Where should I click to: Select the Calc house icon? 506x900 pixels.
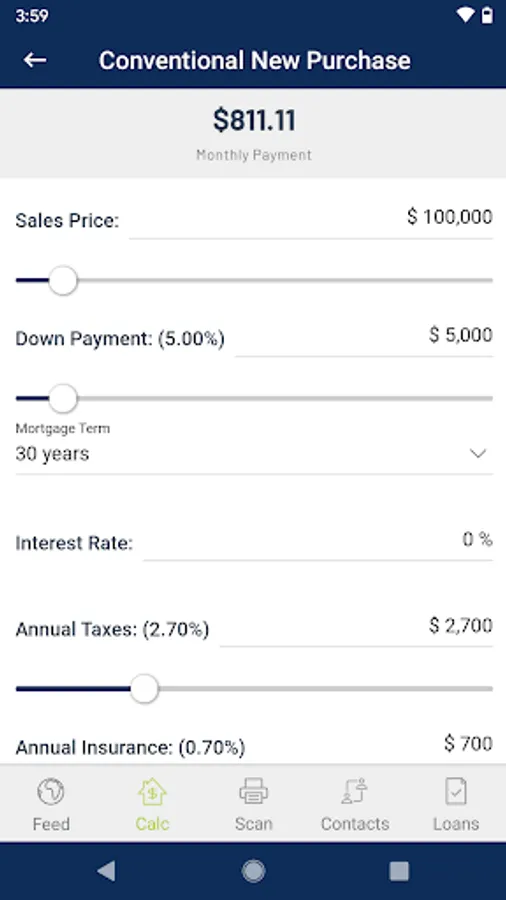coord(152,792)
